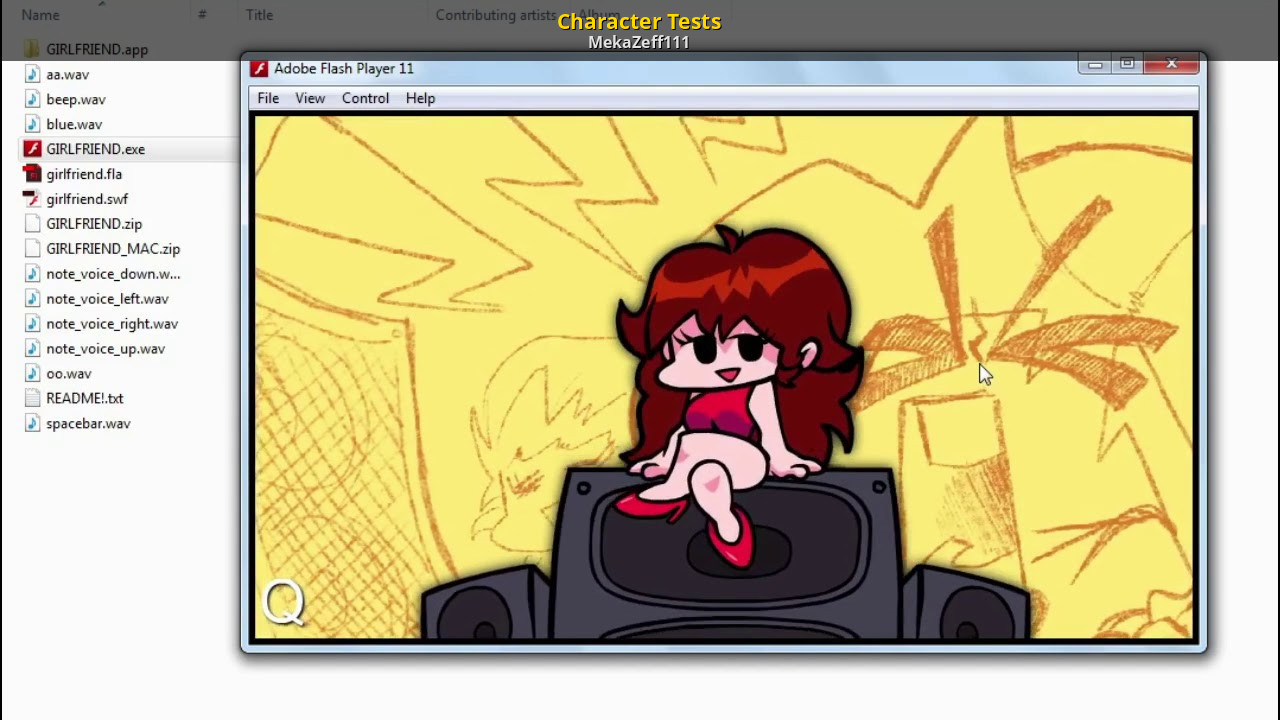Open the File menu in Flash Player
Screen dimensions: 1280x720
pyautogui.click(x=268, y=98)
